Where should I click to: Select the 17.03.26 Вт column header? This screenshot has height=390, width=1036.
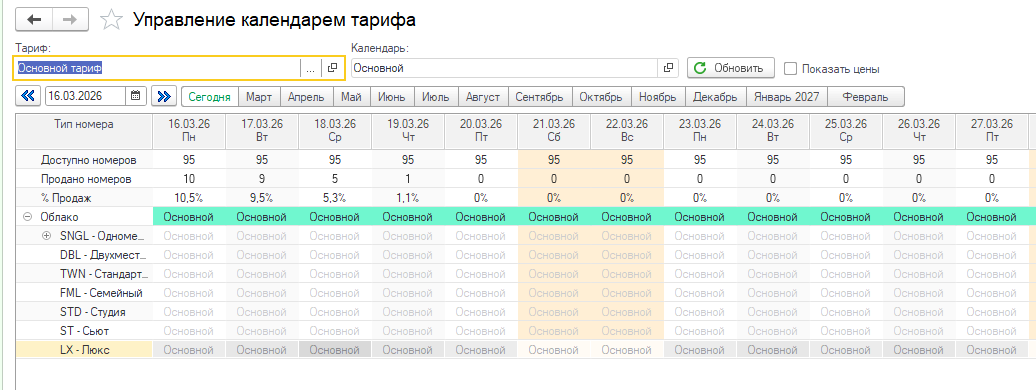(x=262, y=131)
